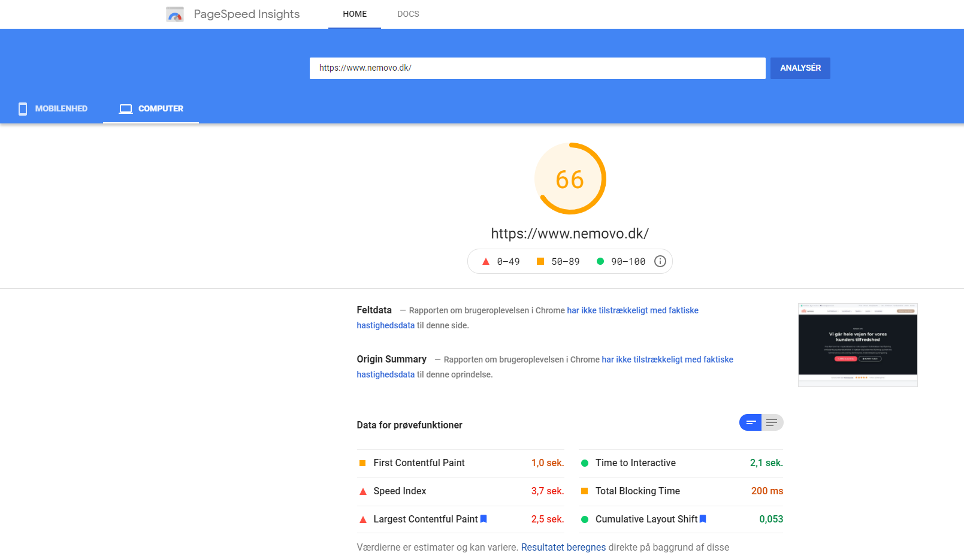Click the Cumulative Layout Shift green circle icon
Image resolution: width=964 pixels, height=554 pixels.
pyautogui.click(x=585, y=520)
